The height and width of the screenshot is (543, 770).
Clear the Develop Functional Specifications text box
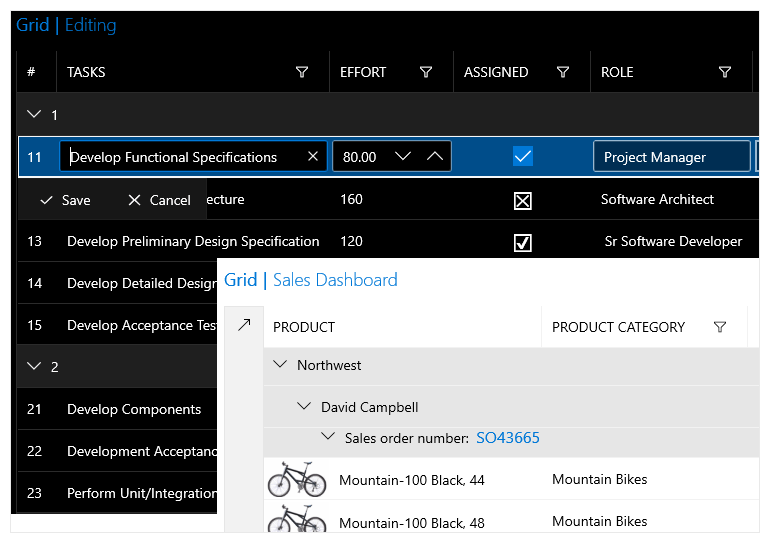[x=313, y=157]
